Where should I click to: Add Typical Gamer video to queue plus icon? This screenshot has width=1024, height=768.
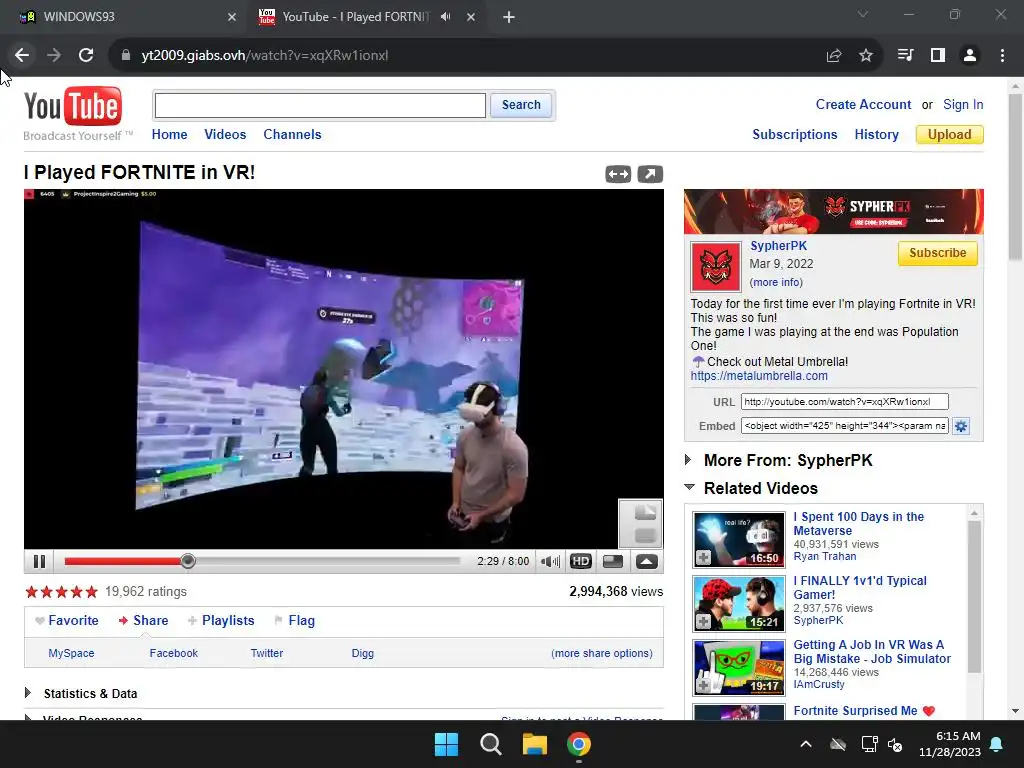[x=703, y=622]
